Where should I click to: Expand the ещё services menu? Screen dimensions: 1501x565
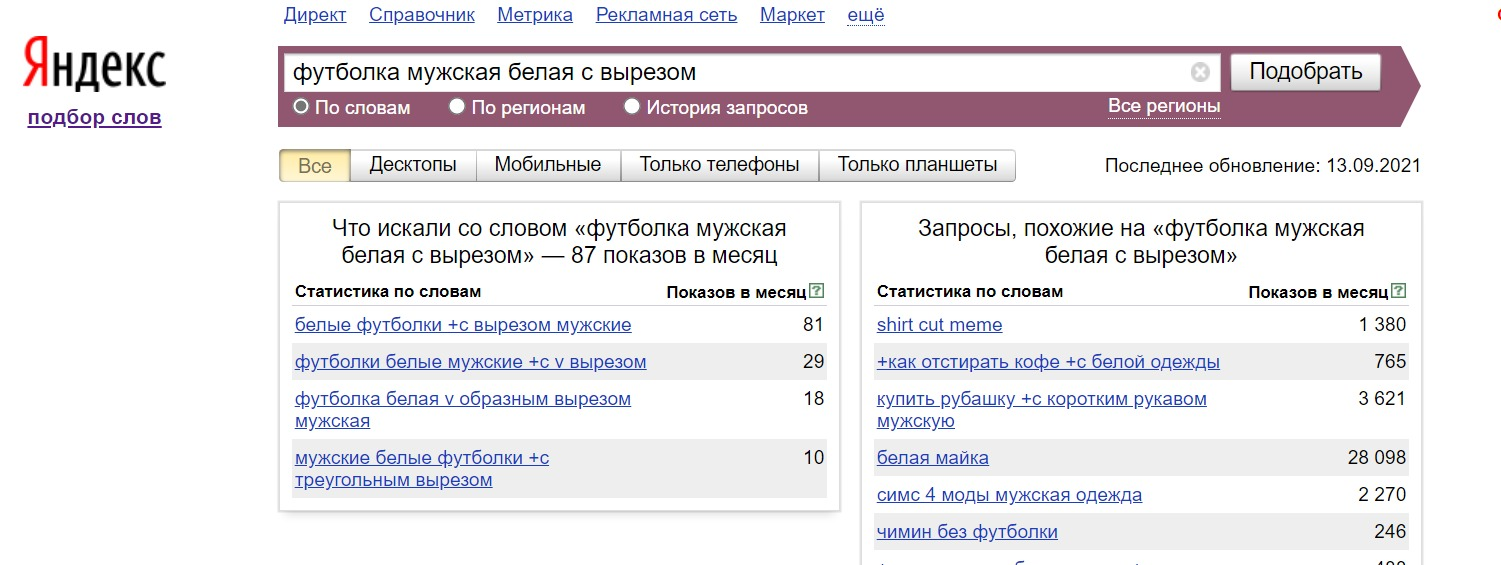(x=866, y=14)
